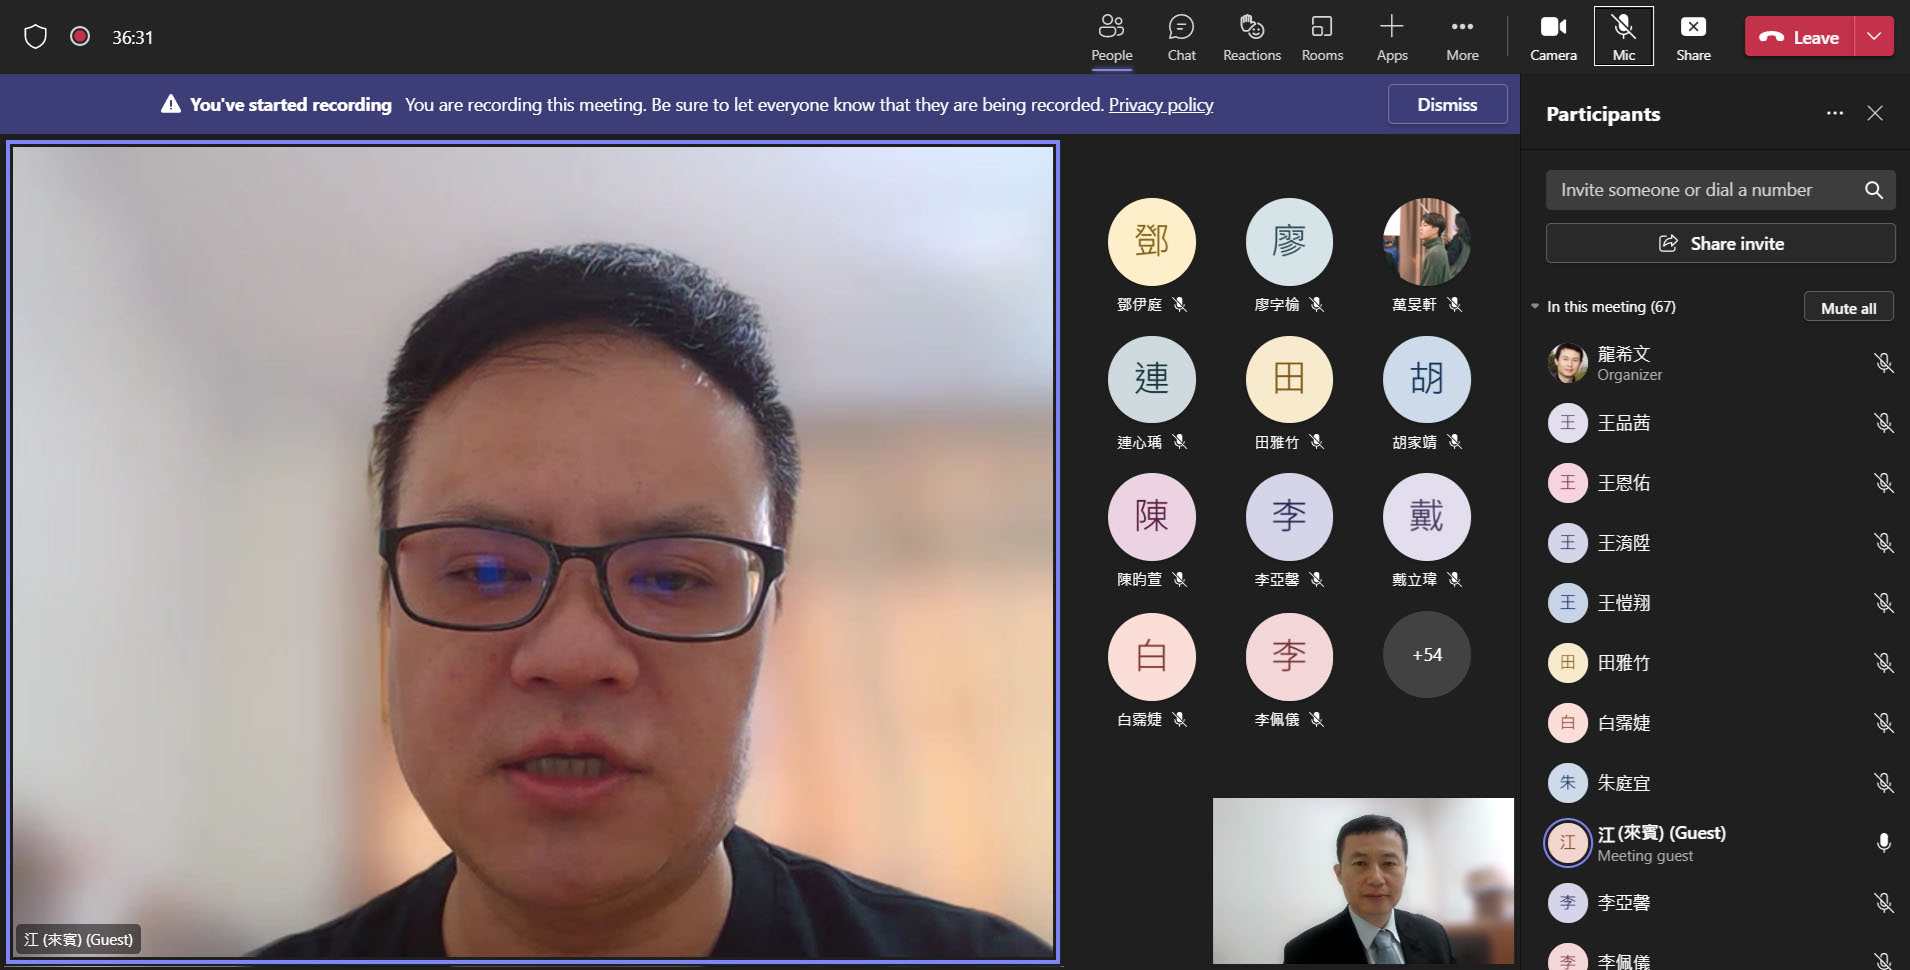
Task: Select 廖宇榆's avatar in the gallery
Action: (1289, 242)
